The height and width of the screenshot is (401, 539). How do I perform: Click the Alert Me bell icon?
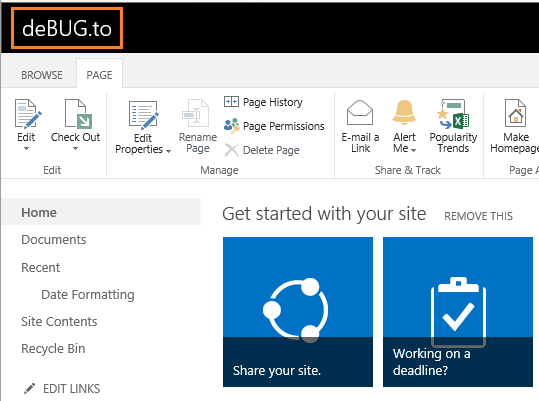[404, 112]
